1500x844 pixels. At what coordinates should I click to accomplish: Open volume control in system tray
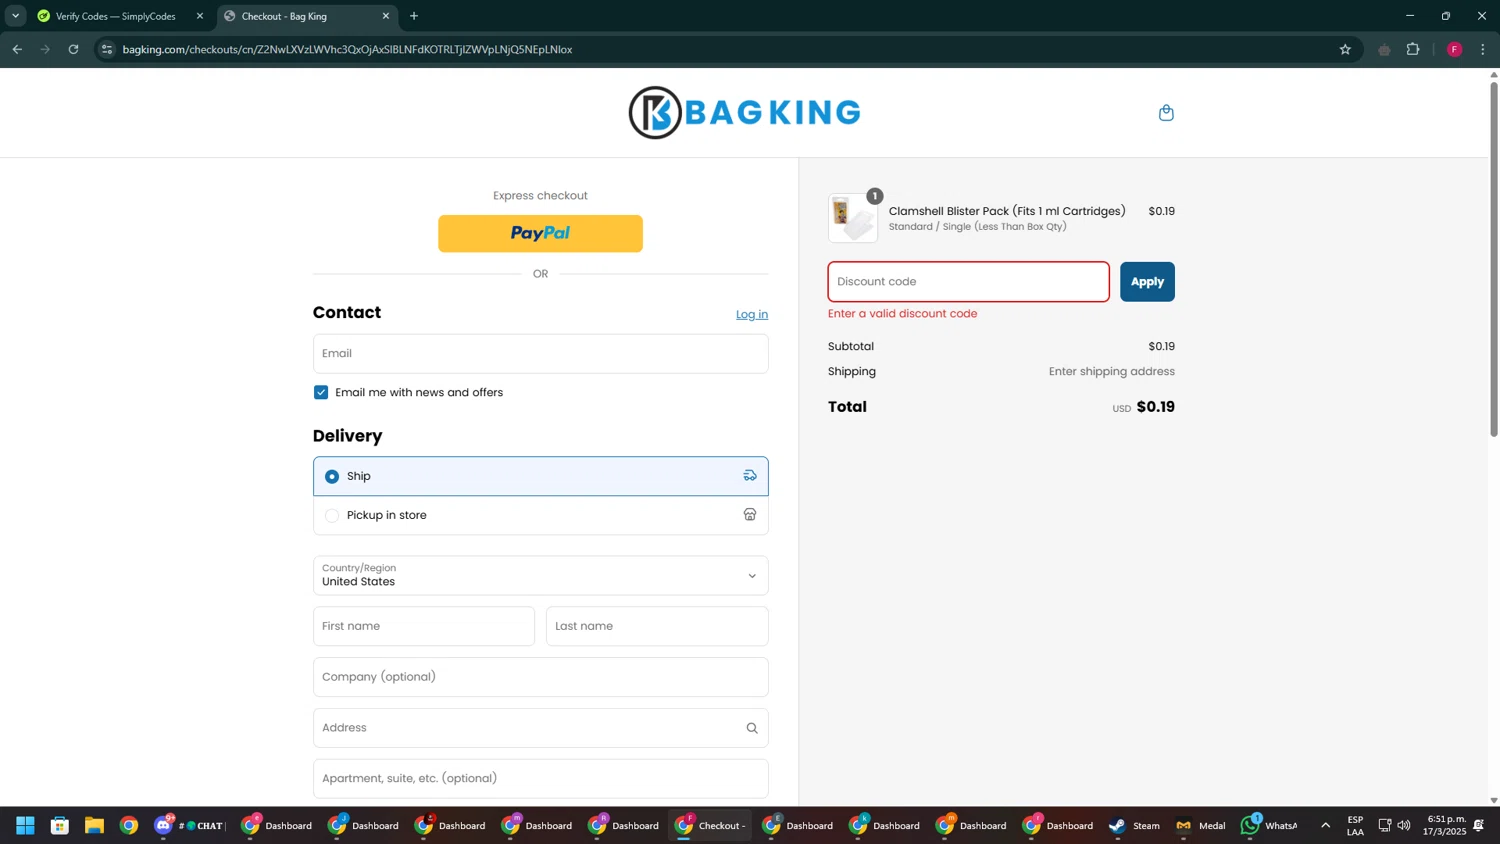pos(1404,826)
